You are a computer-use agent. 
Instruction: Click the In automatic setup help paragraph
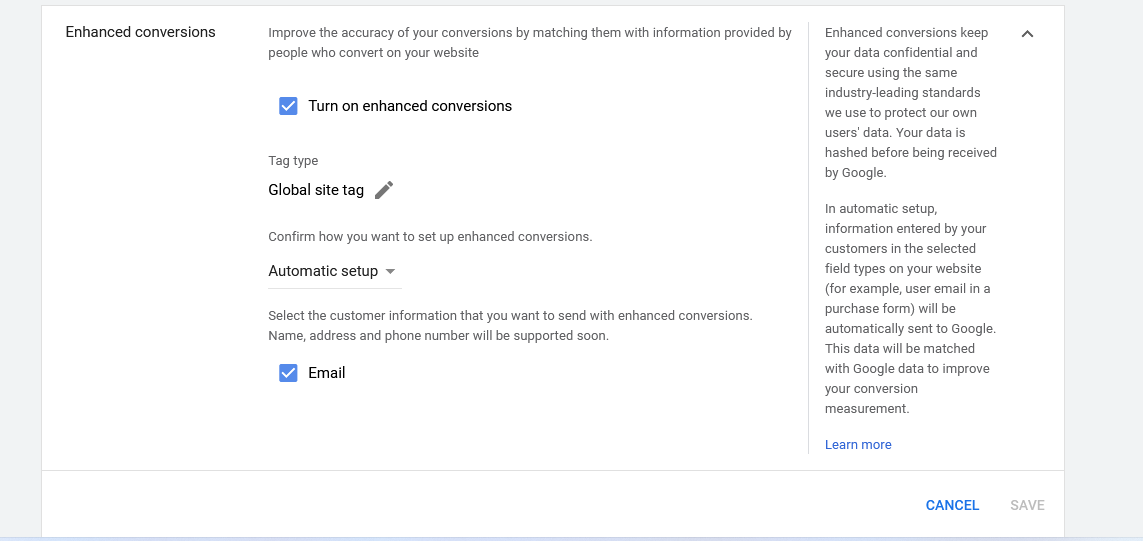910,308
